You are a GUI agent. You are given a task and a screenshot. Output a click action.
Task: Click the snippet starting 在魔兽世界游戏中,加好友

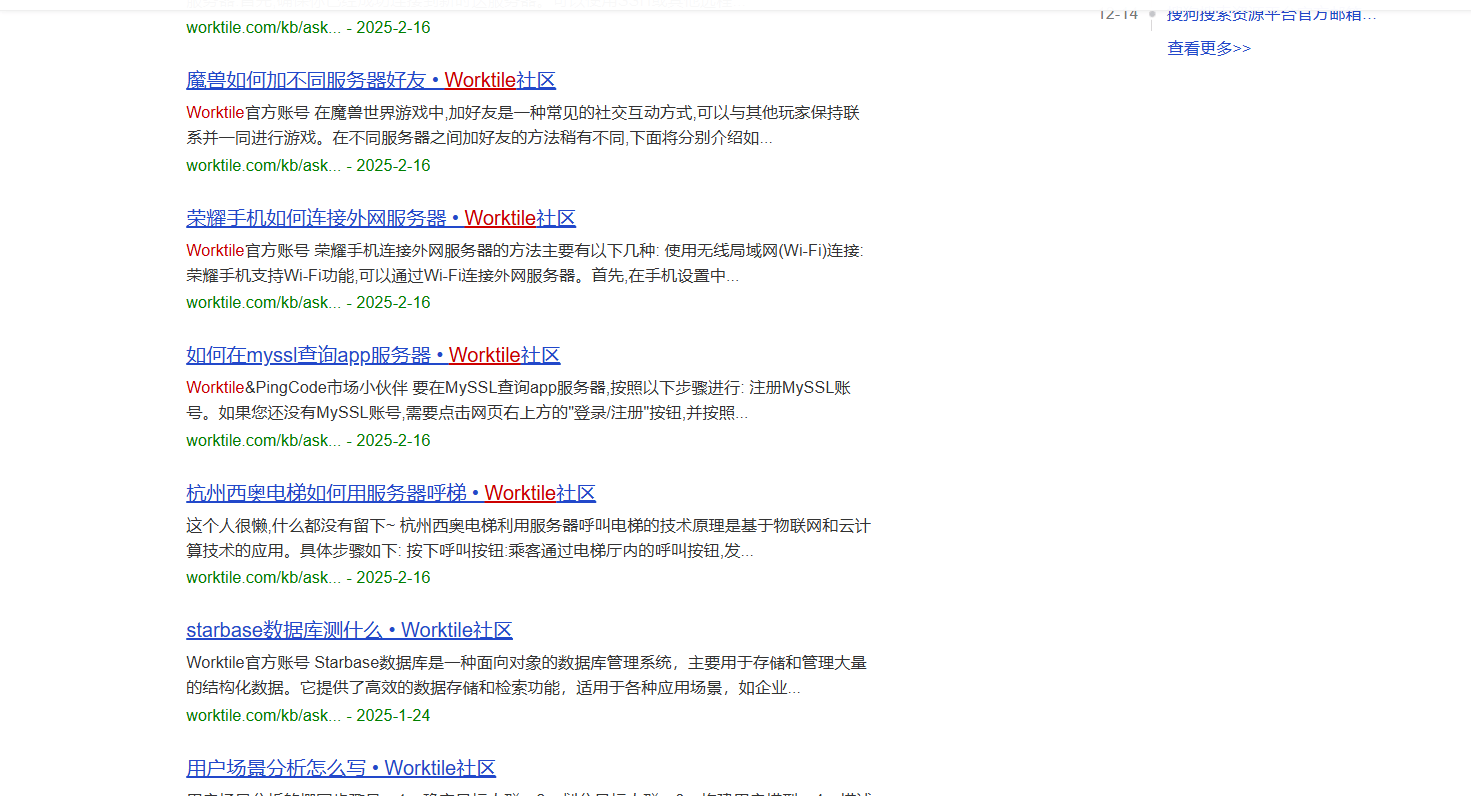[523, 125]
